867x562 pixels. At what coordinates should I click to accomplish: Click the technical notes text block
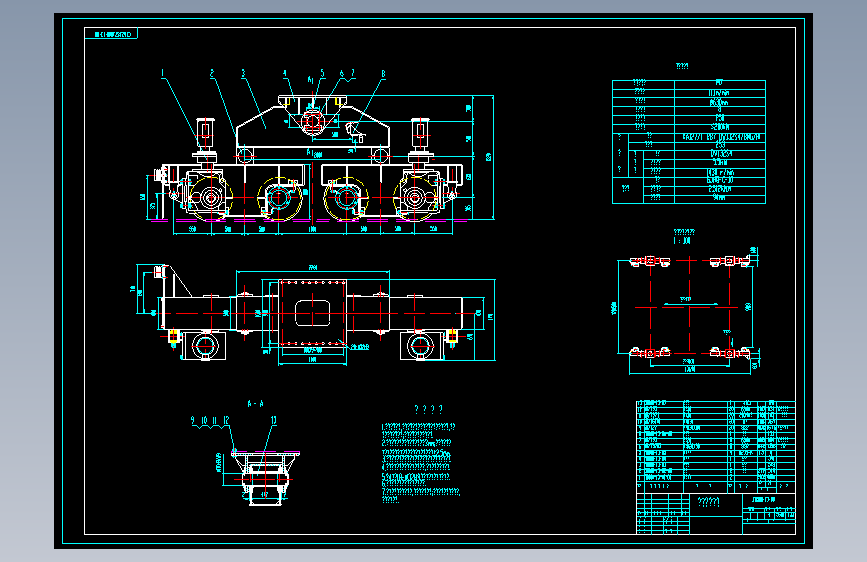tap(420, 462)
